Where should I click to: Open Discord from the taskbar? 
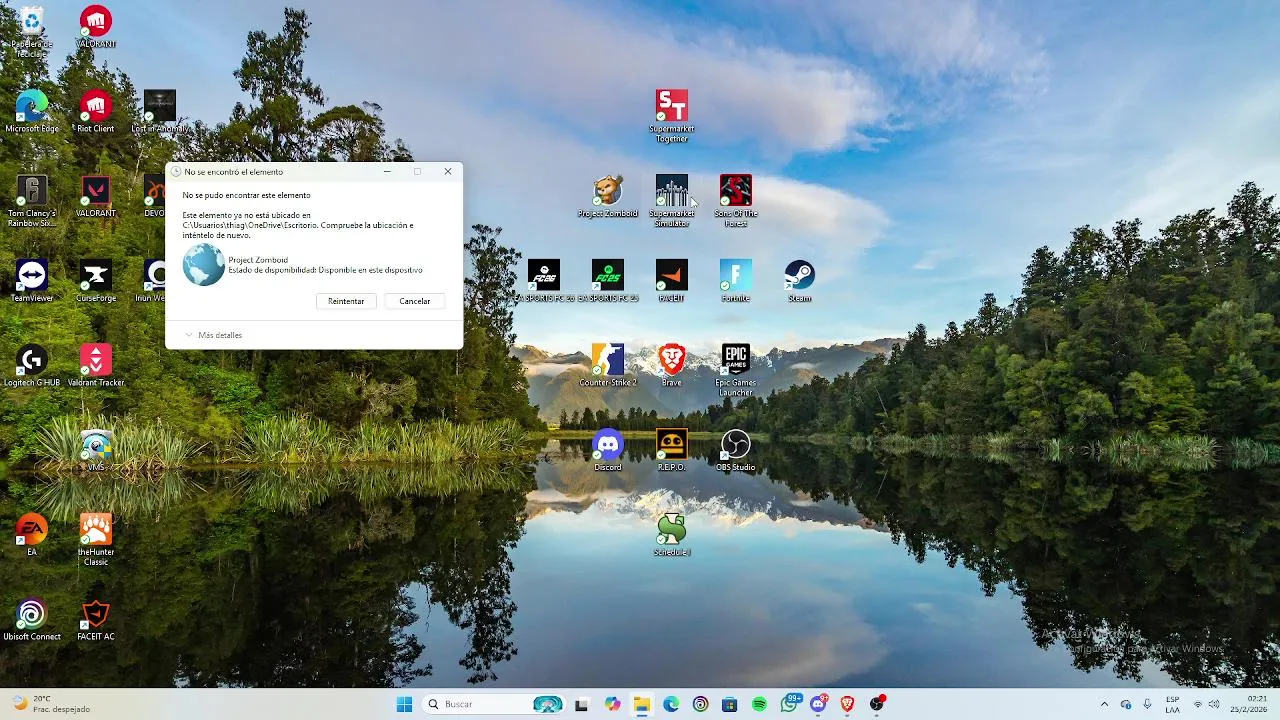click(x=818, y=704)
